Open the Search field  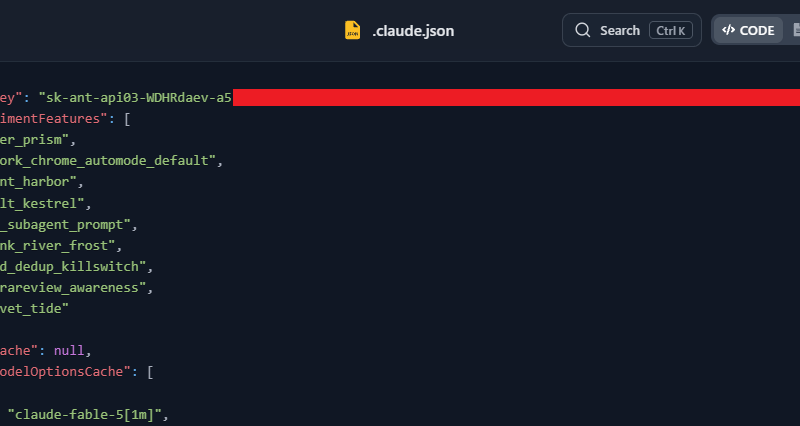[632, 30]
